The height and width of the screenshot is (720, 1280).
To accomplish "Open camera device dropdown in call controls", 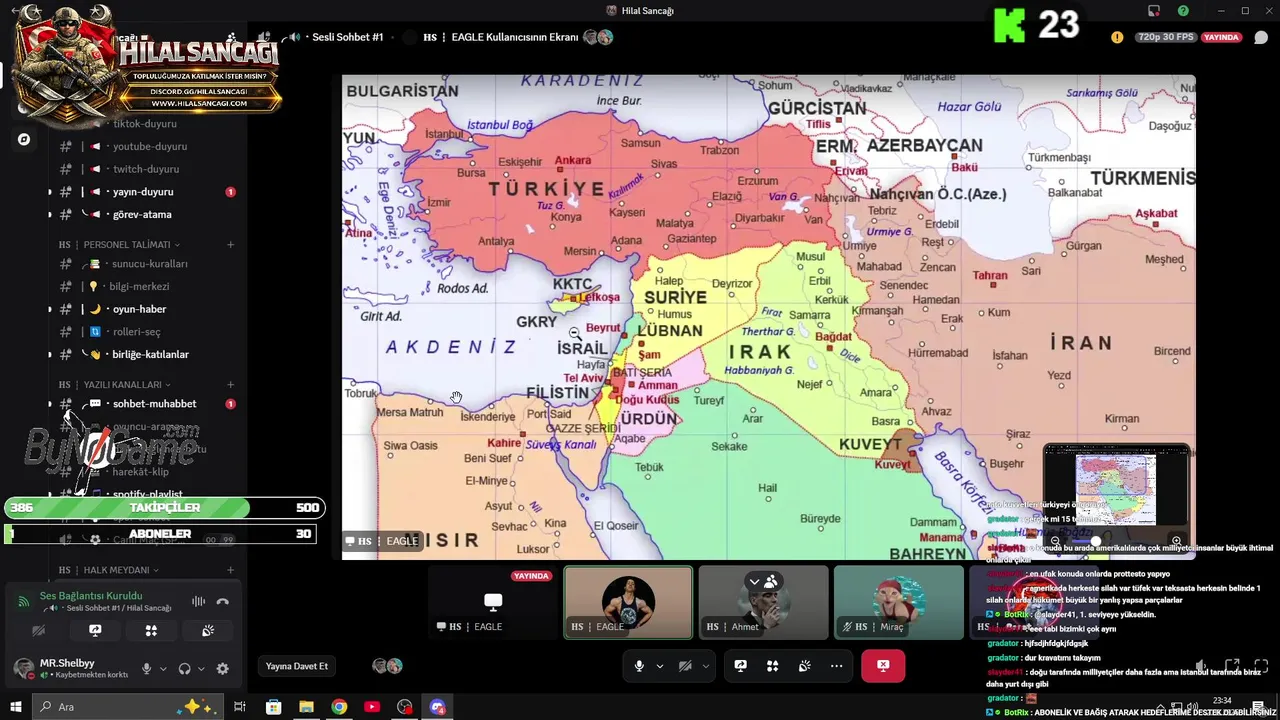I will point(705,666).
